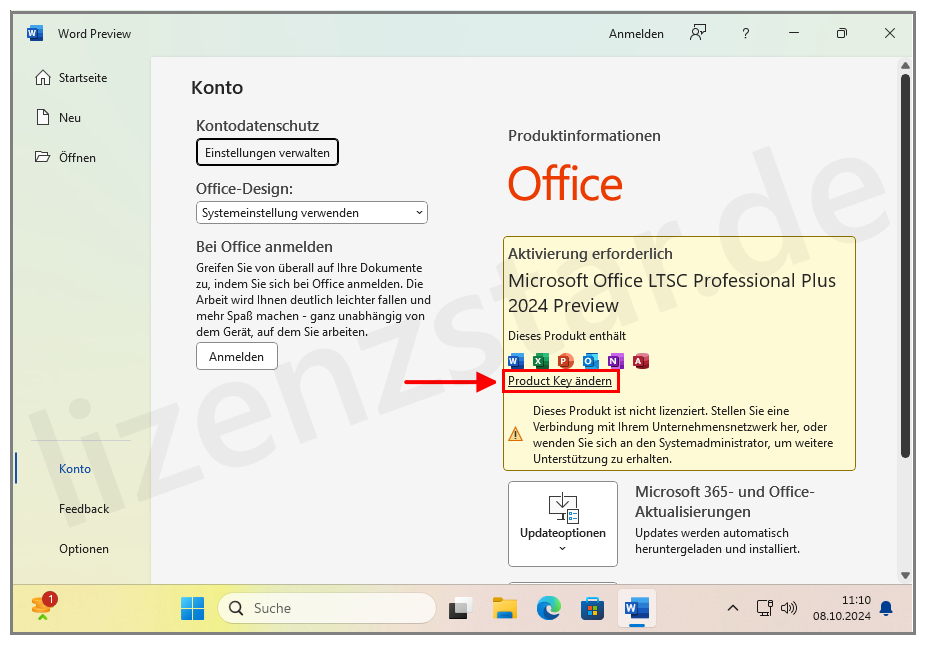This screenshot has height=645, width=926.
Task: Click the Office logo text
Action: (565, 184)
